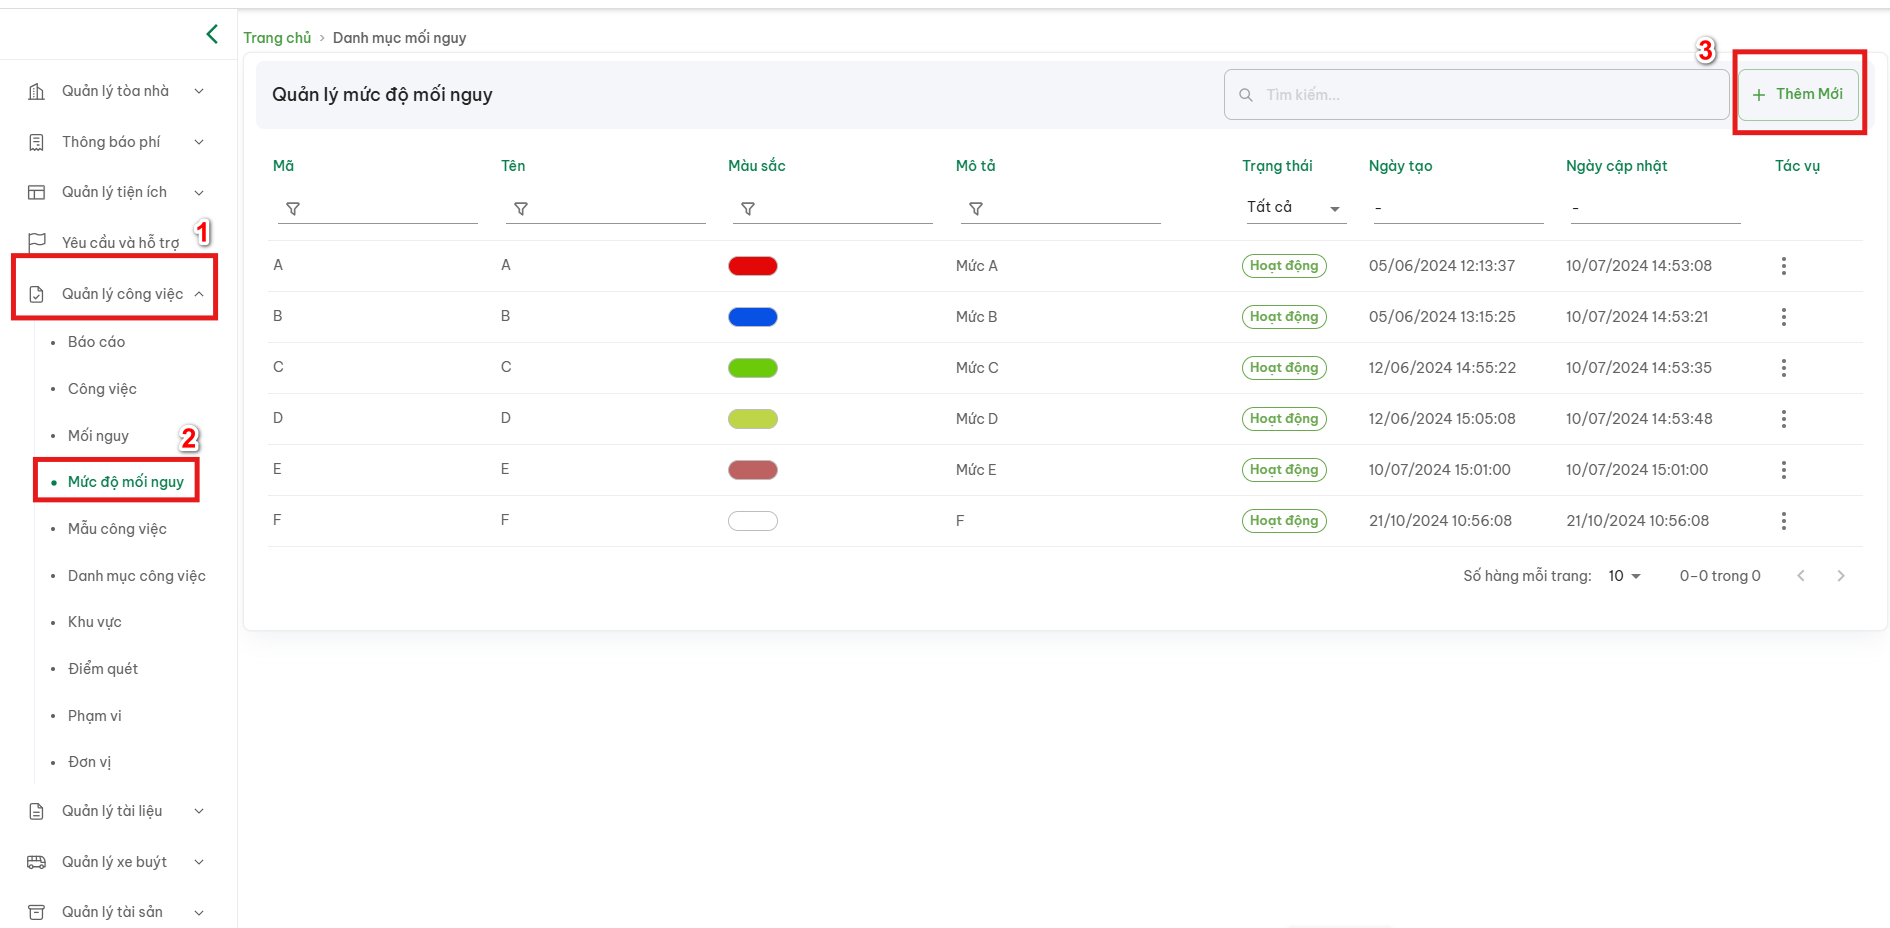Click the building icon for Quản lý tòa nhà

(x=37, y=91)
